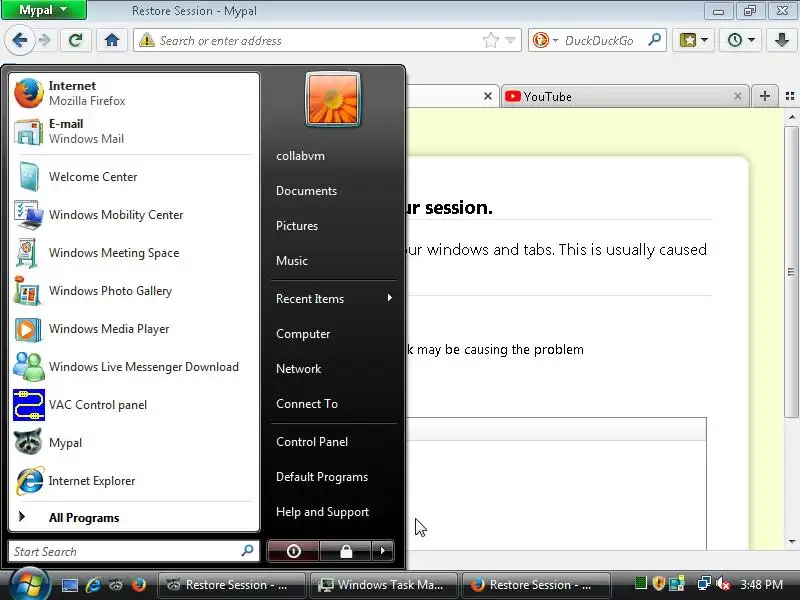Switch to Mypal Restore Session taskbar button
This screenshot has width=800, height=600.
pyautogui.click(x=232, y=585)
